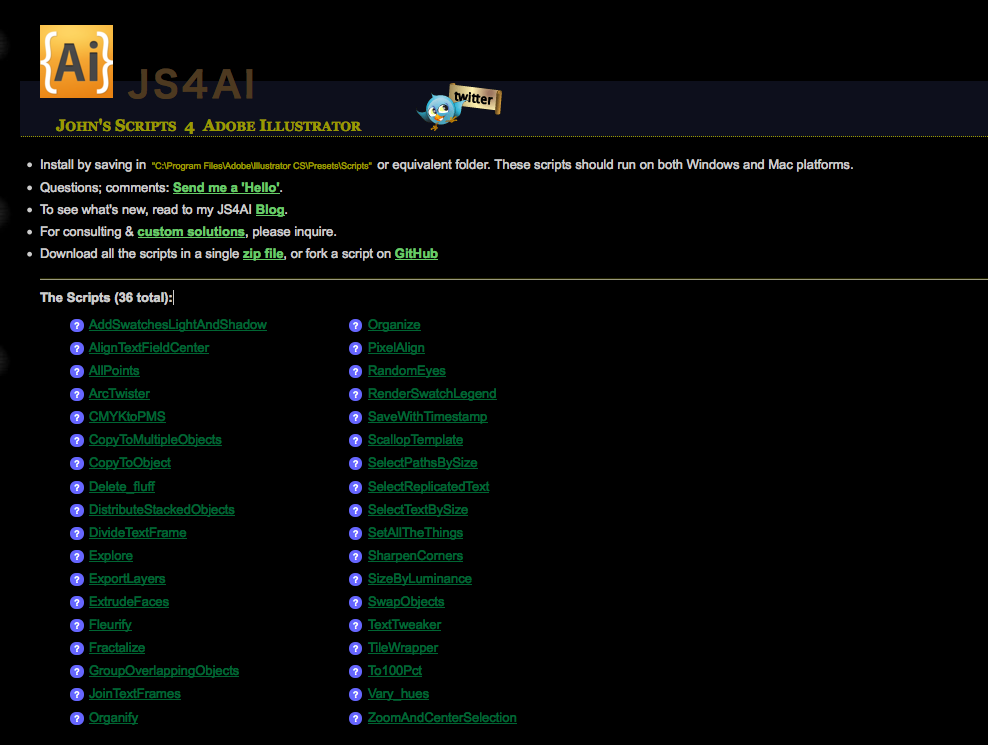The height and width of the screenshot is (745, 988).
Task: Open the To100Pct script link
Action: 395,671
